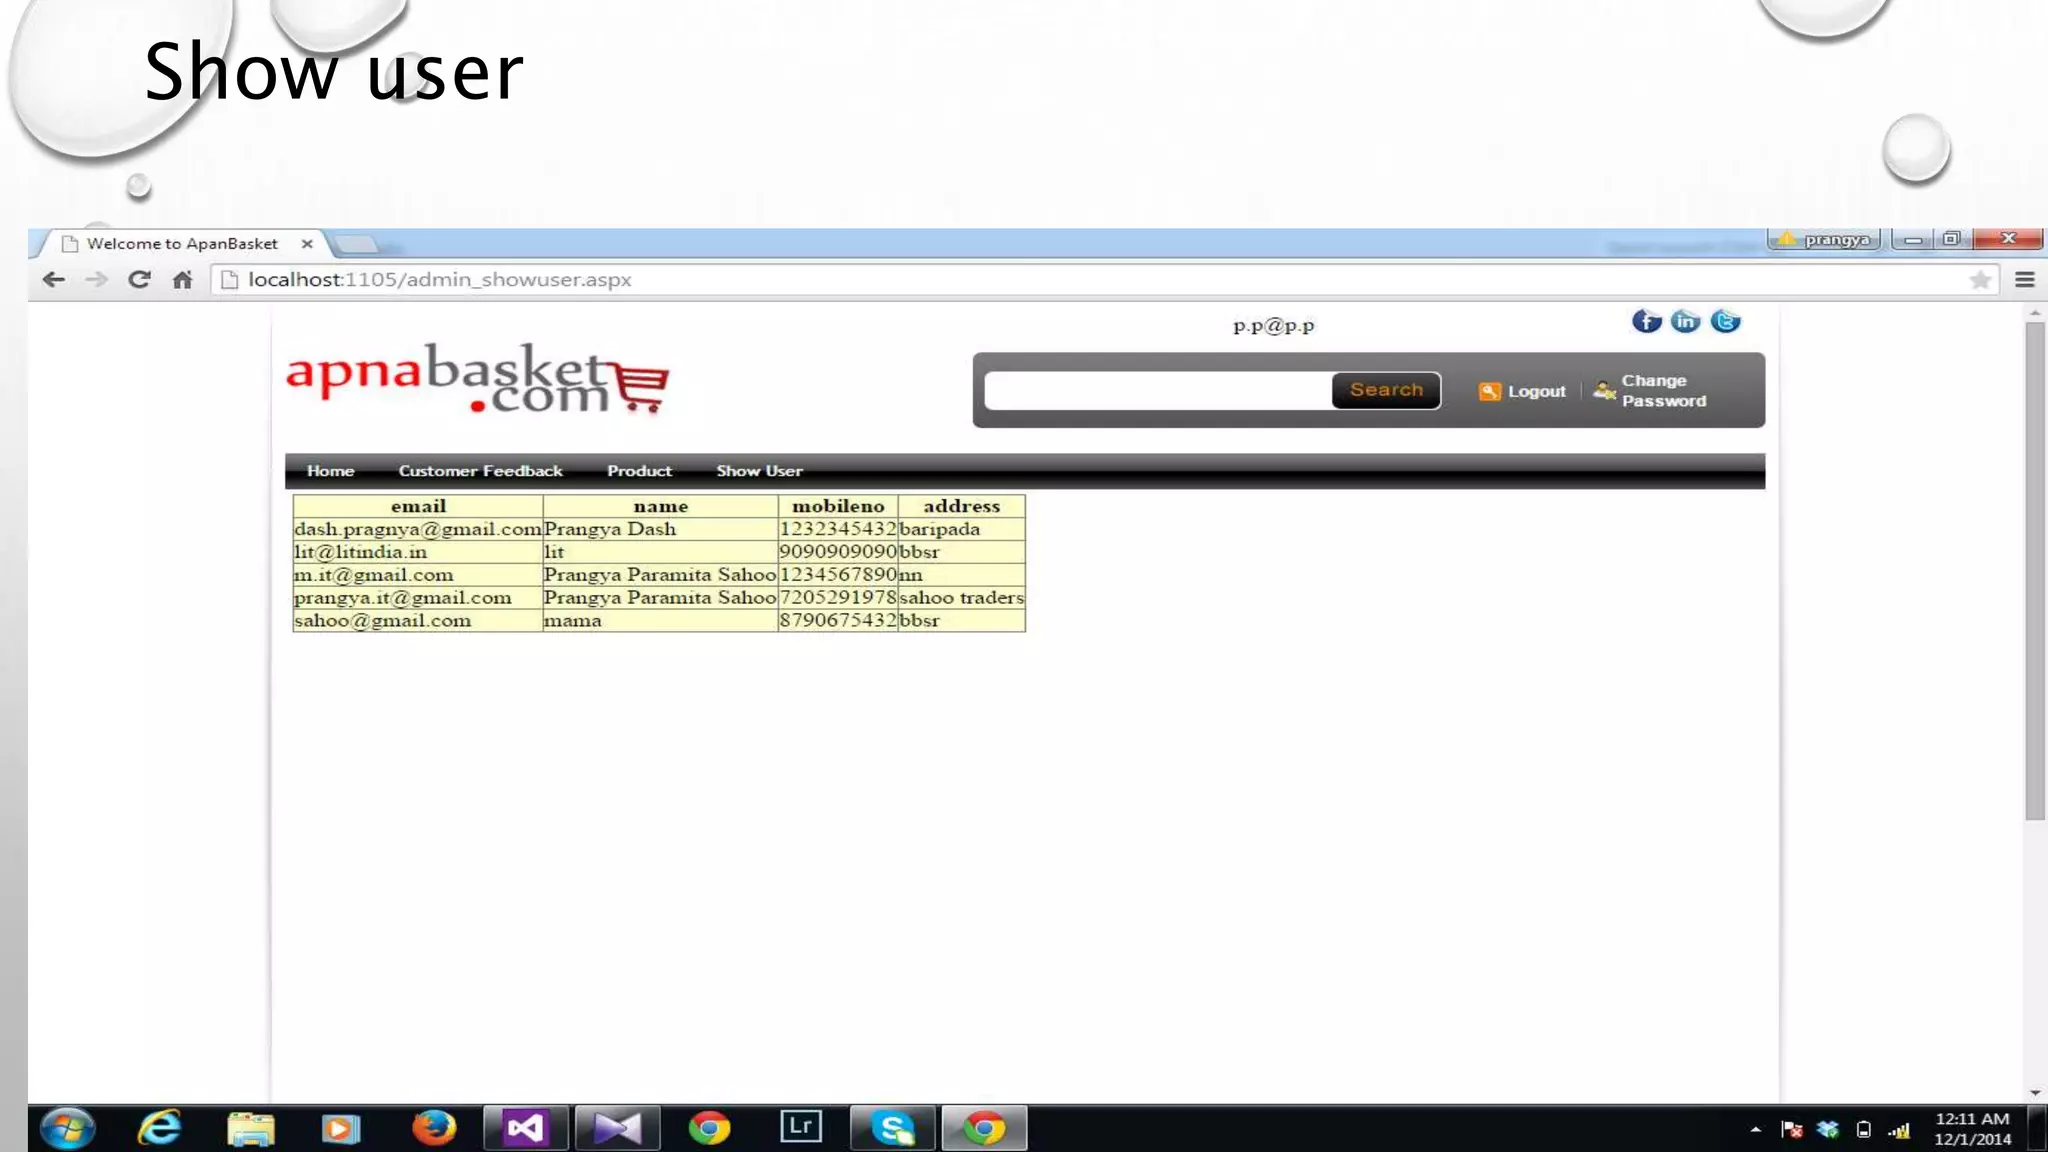Launch Firefox from the taskbar
This screenshot has width=2048, height=1152.
point(433,1129)
